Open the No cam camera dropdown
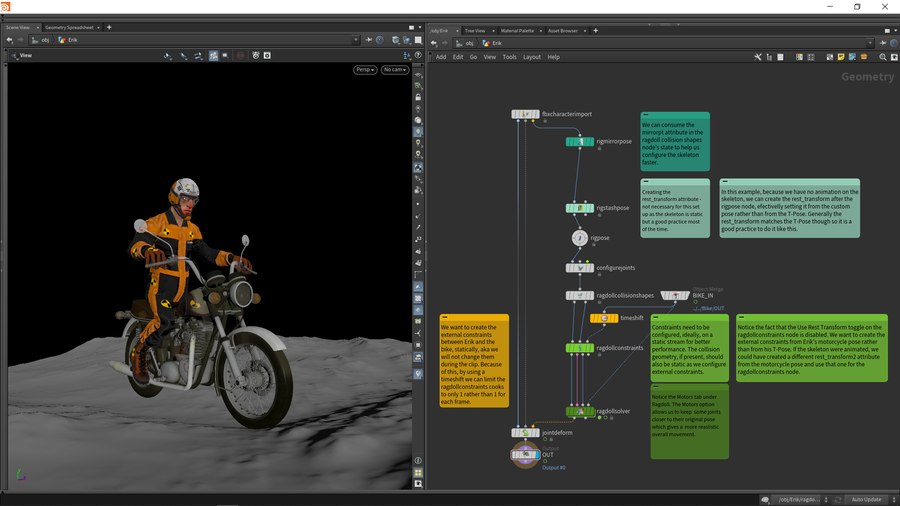 pos(393,70)
